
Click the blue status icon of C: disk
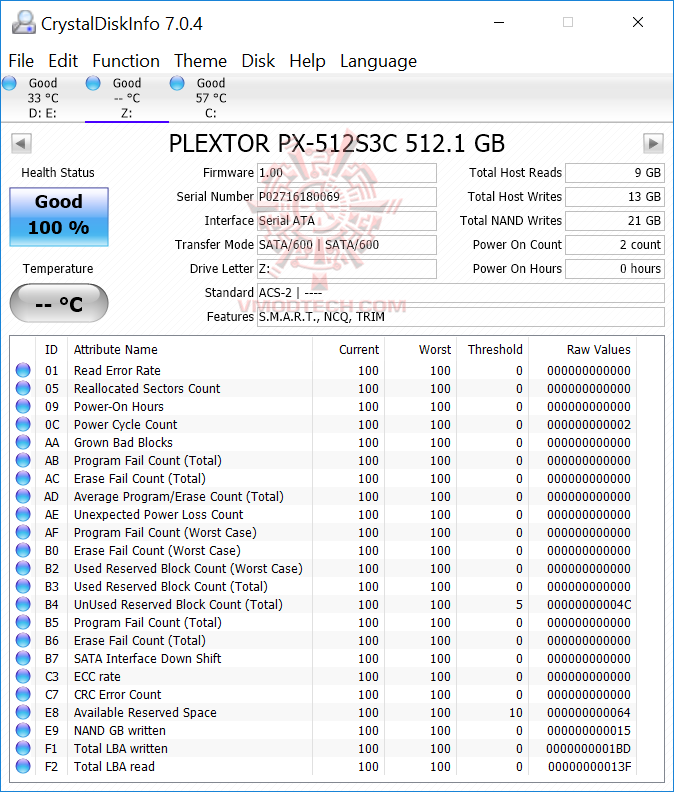point(177,83)
